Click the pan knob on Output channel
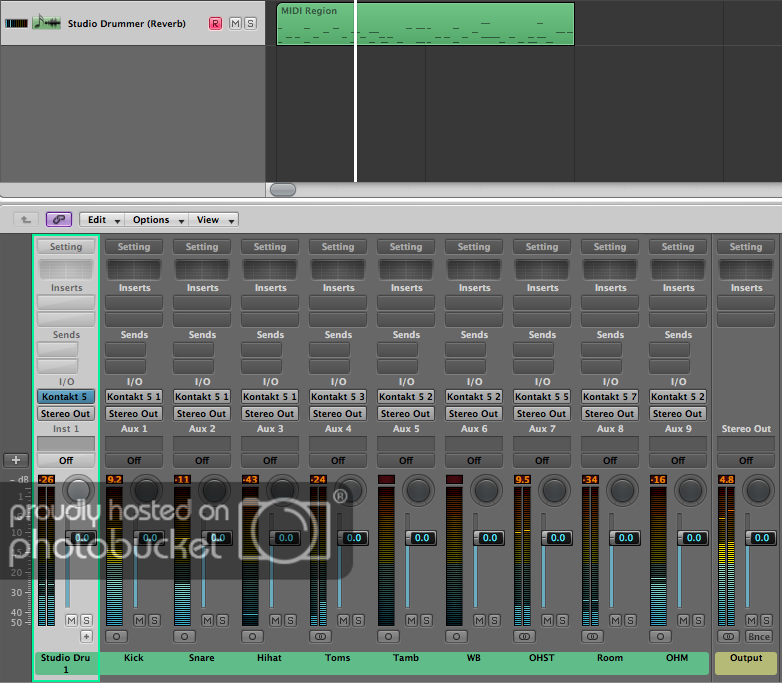782x683 pixels. click(758, 490)
